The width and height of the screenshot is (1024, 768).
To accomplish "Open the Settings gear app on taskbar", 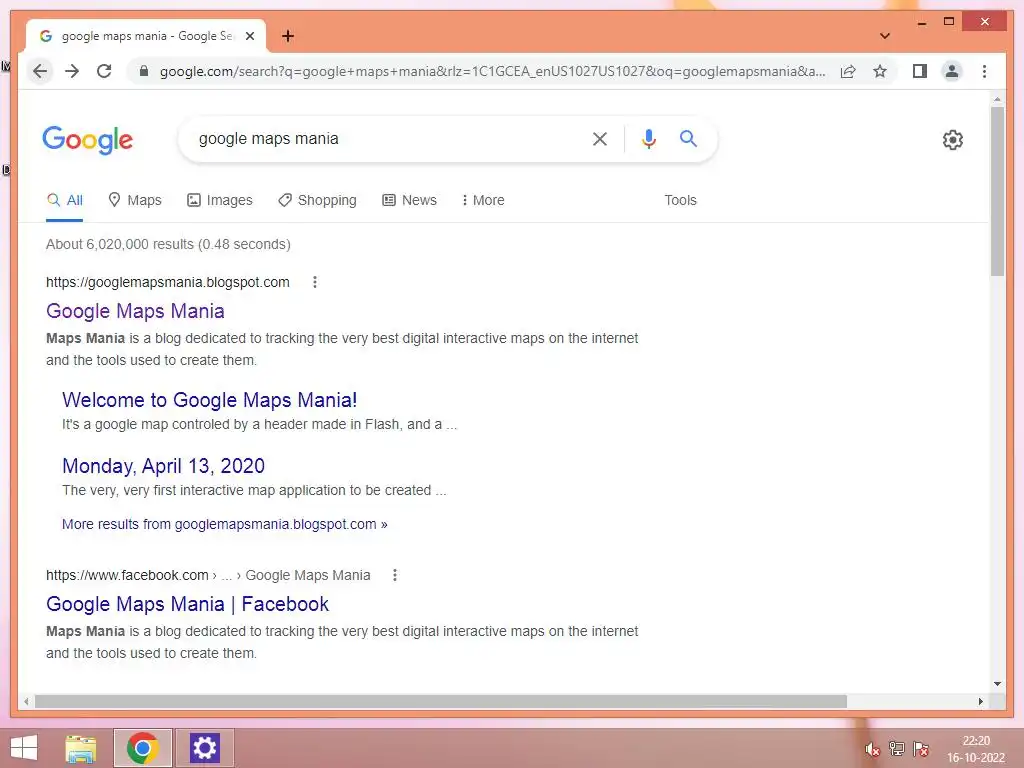I will [x=204, y=748].
